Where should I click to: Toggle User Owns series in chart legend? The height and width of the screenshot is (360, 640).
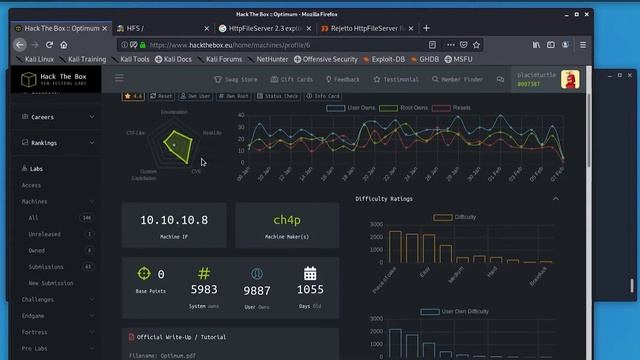click(x=351, y=108)
